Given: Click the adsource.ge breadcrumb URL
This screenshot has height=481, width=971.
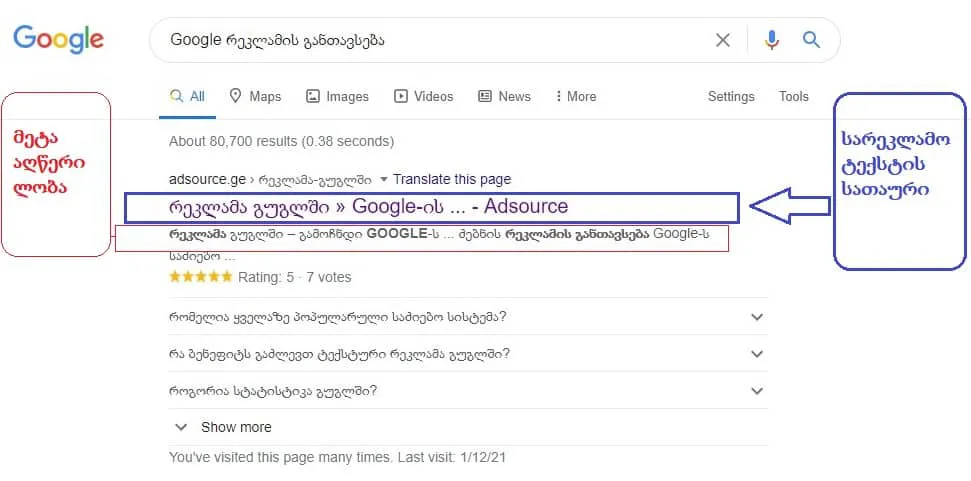Looking at the screenshot, I should (x=270, y=180).
